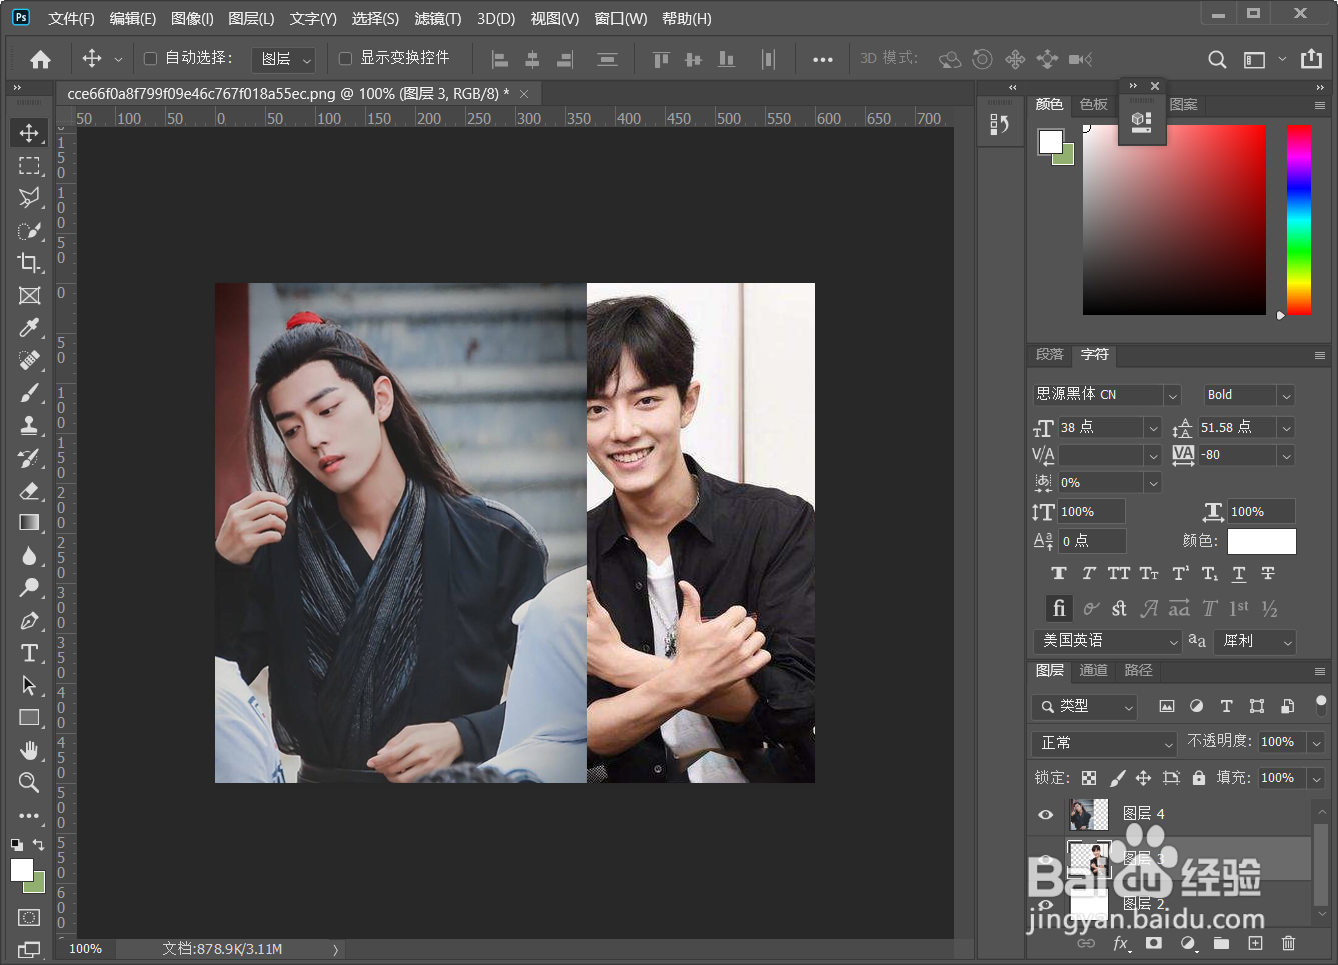The image size is (1338, 965).
Task: Click the Share icon at top right
Action: (x=1311, y=59)
